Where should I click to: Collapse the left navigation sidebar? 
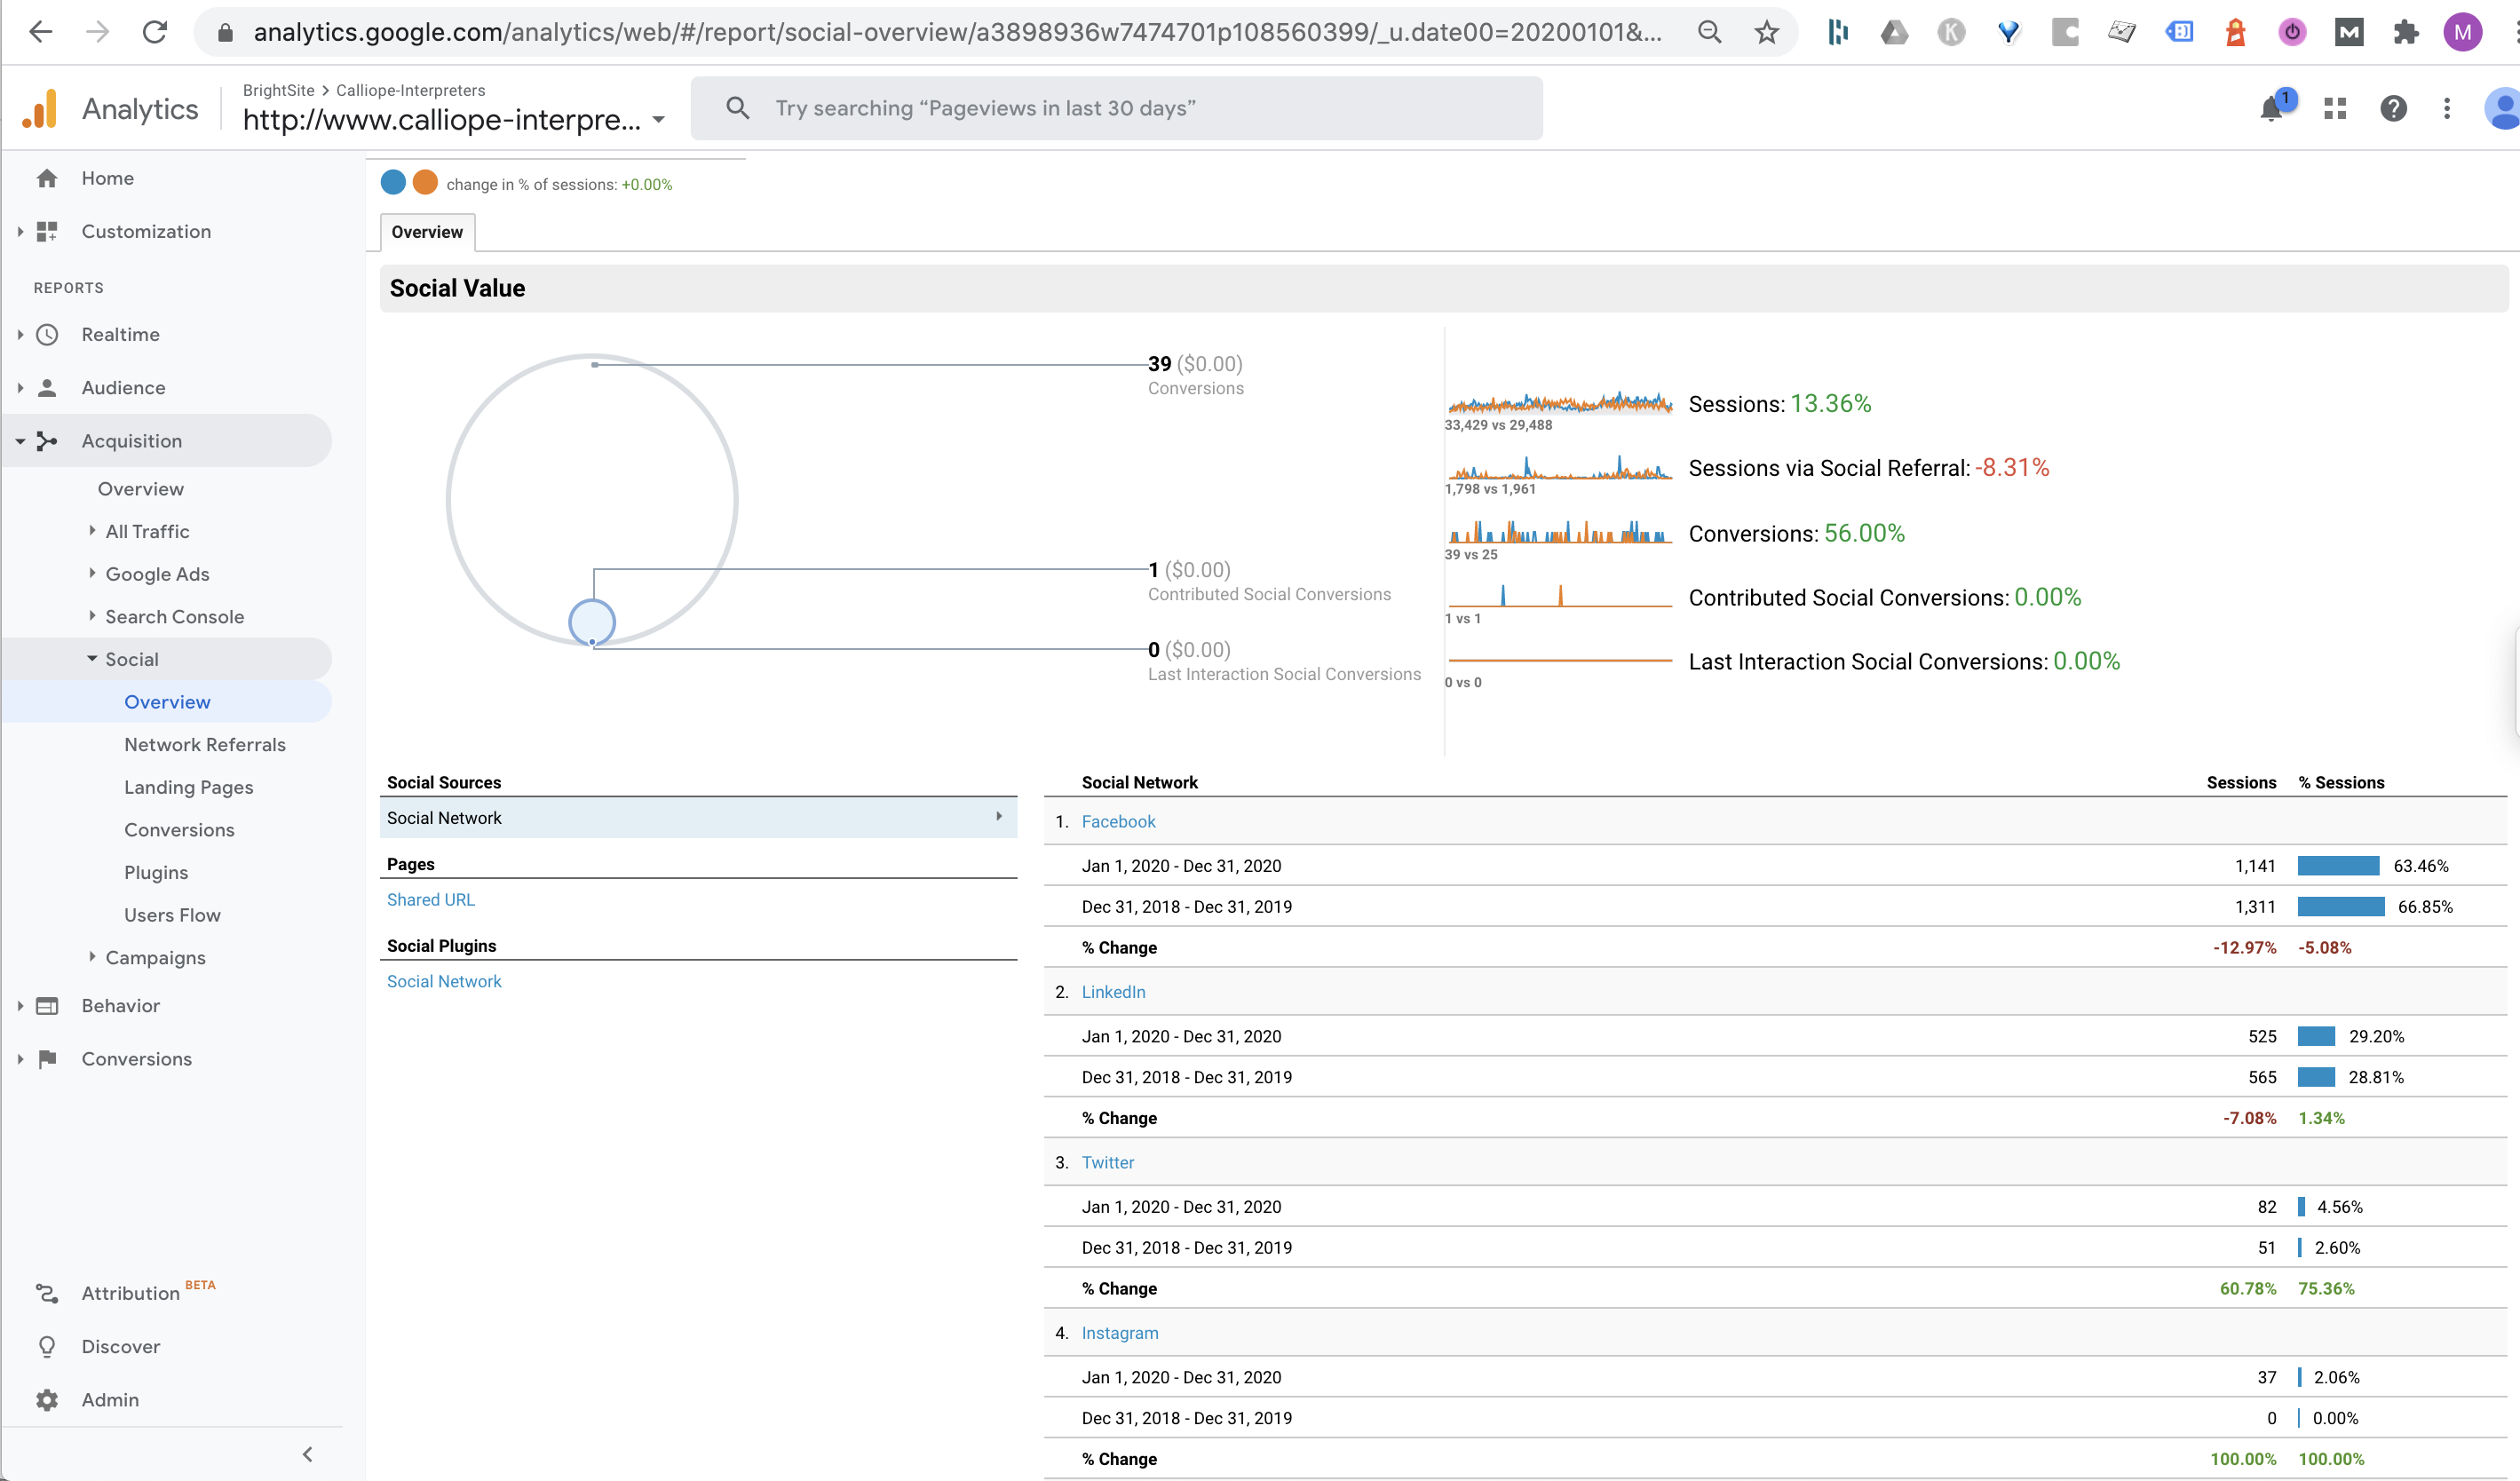click(307, 1454)
